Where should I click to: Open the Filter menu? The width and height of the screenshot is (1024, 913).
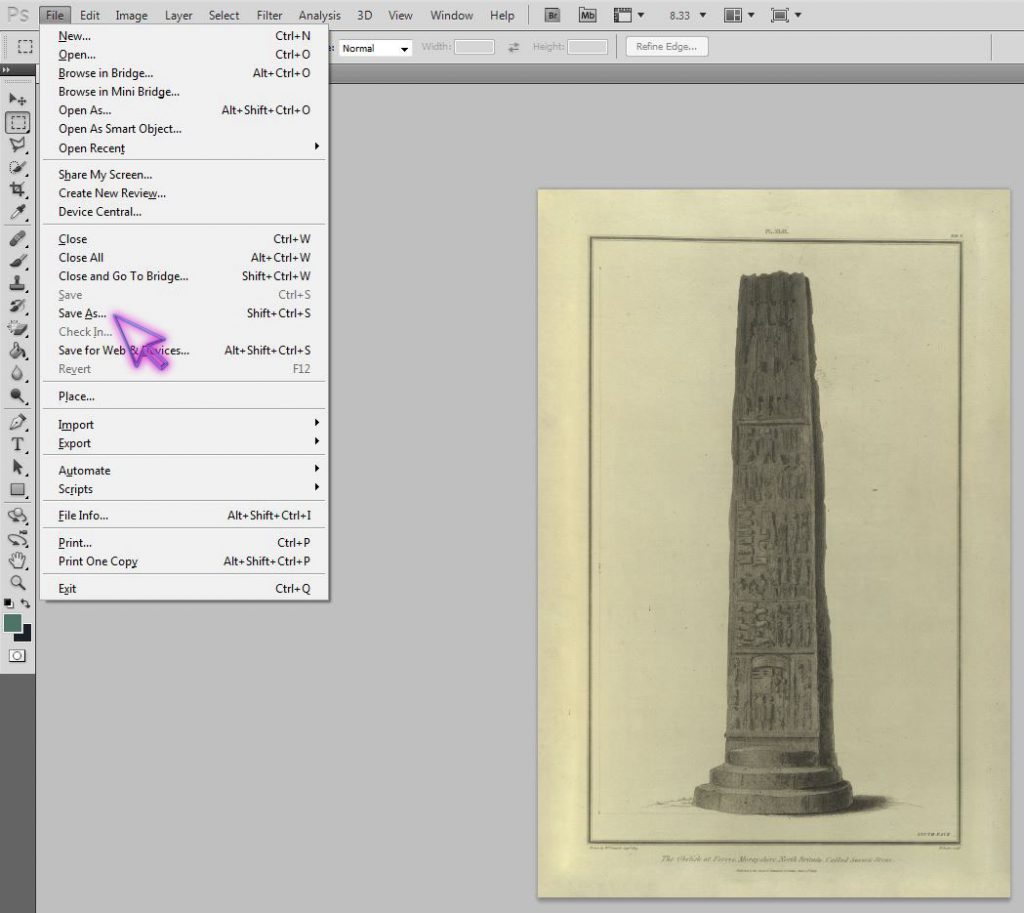(269, 15)
